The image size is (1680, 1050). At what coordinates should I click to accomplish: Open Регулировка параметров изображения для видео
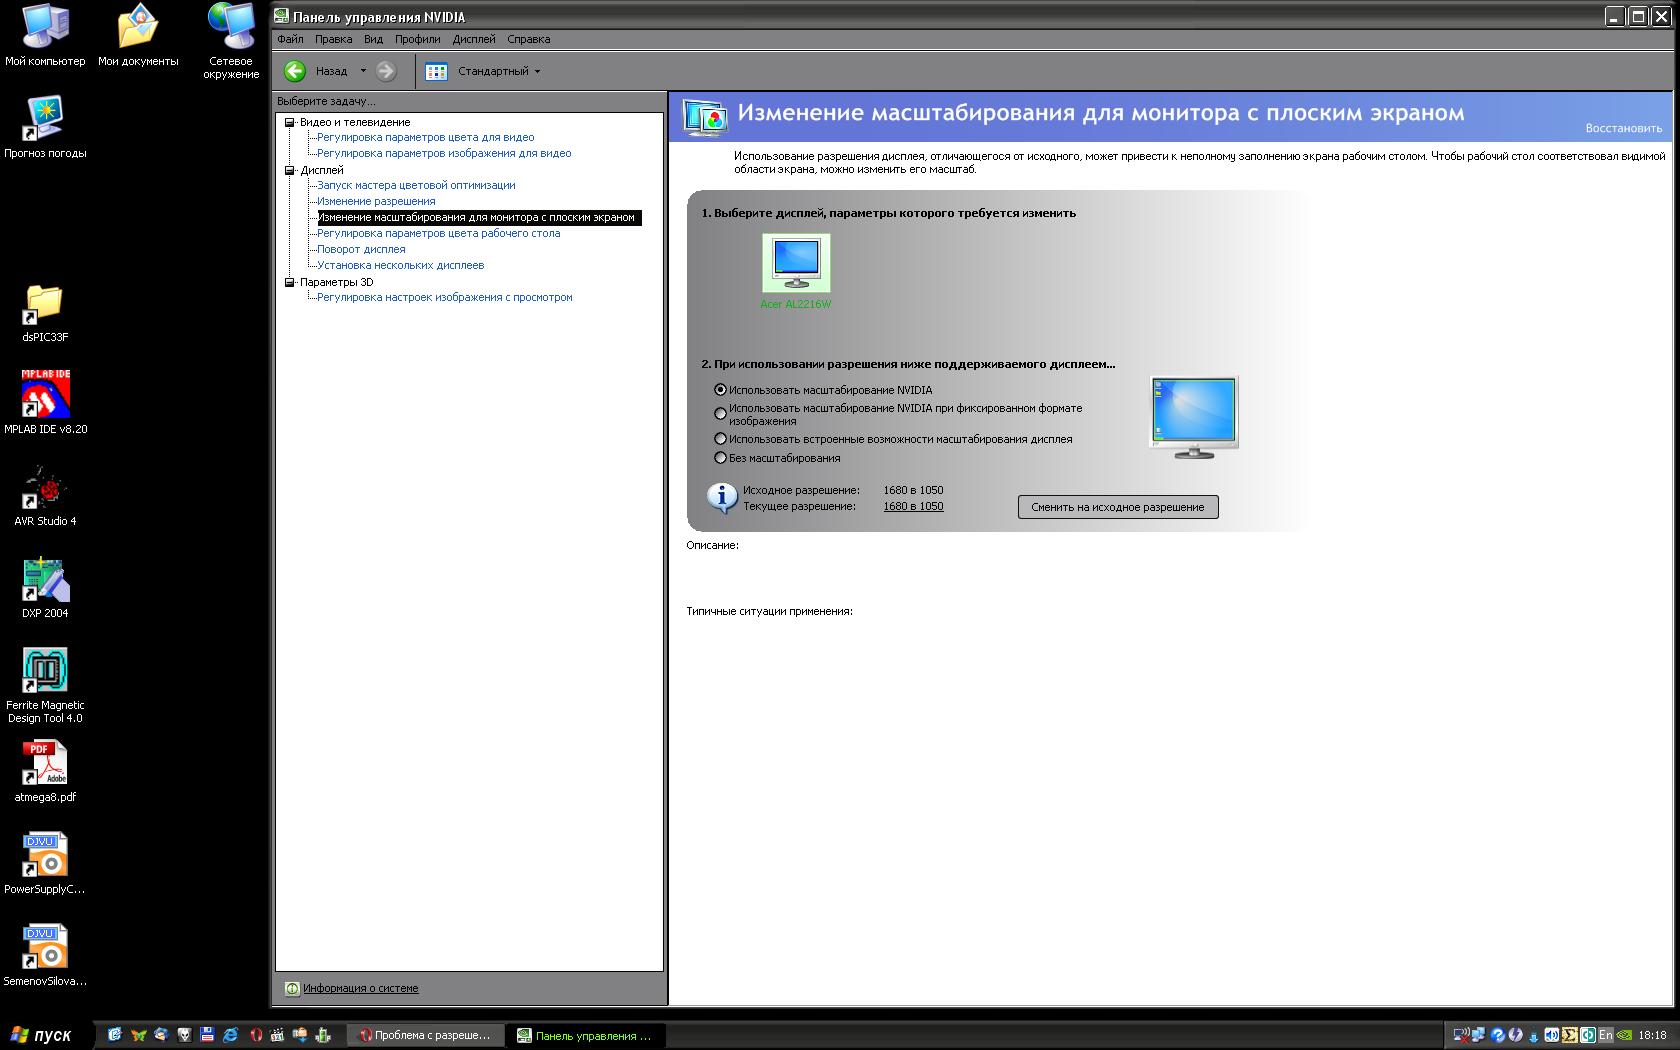click(444, 153)
